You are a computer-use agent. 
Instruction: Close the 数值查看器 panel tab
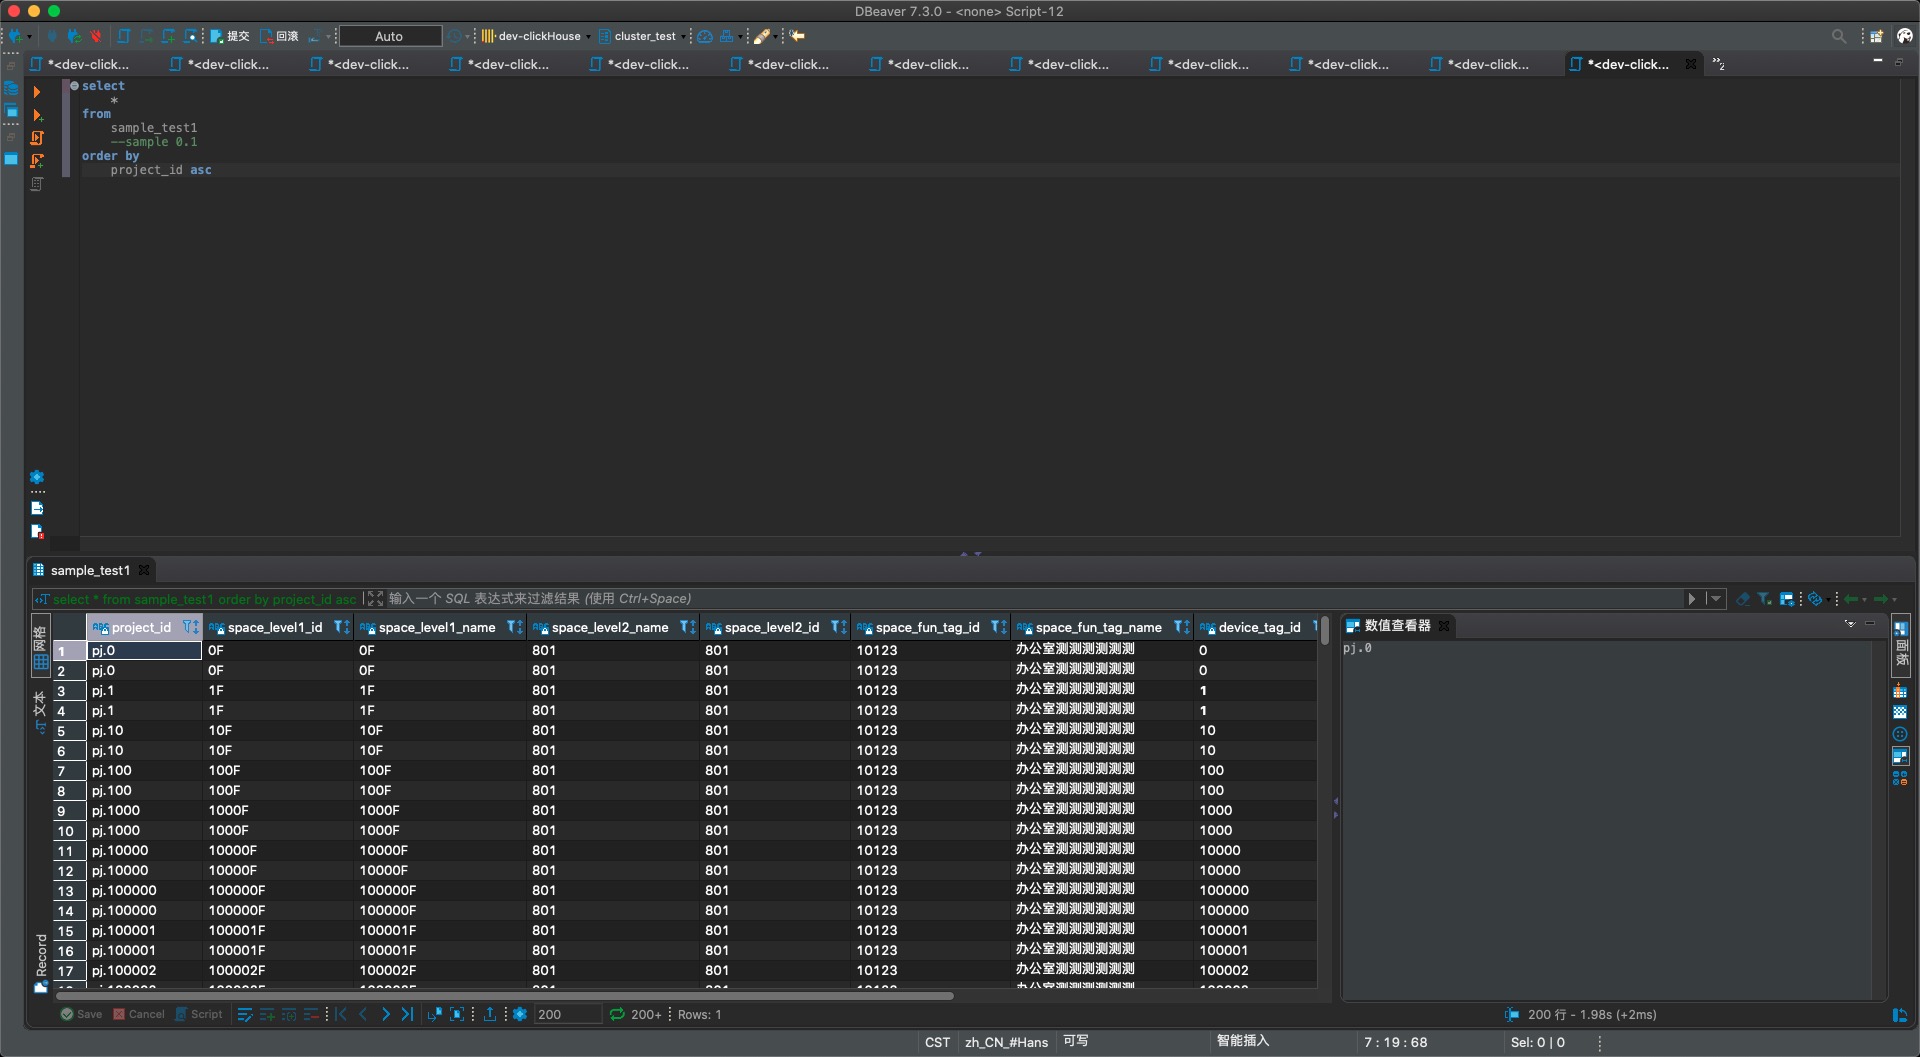tap(1444, 626)
